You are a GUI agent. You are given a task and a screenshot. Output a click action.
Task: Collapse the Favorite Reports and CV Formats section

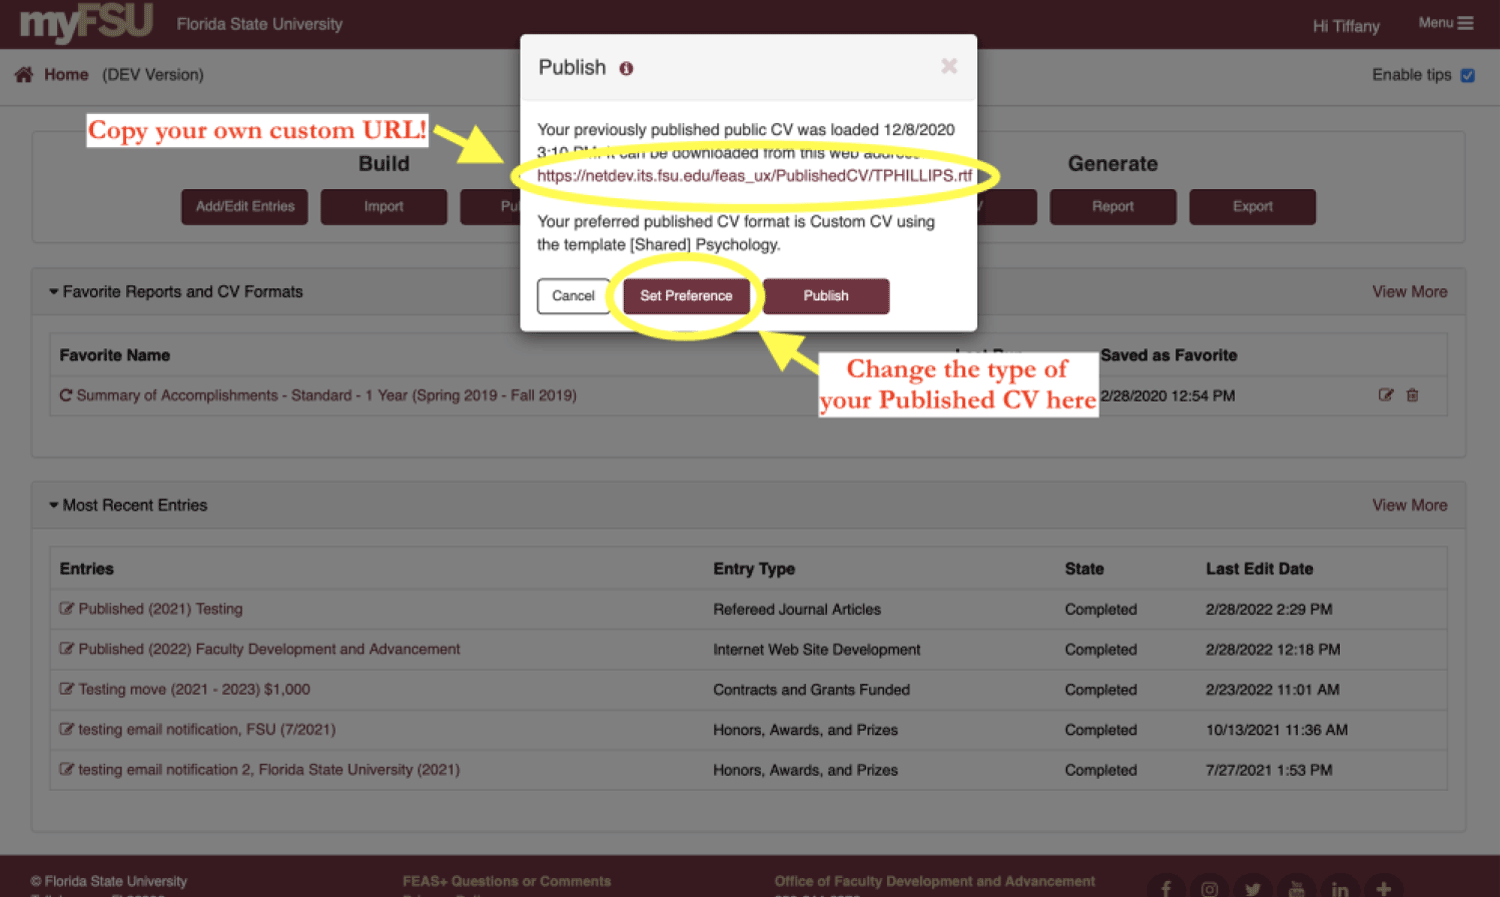point(54,291)
